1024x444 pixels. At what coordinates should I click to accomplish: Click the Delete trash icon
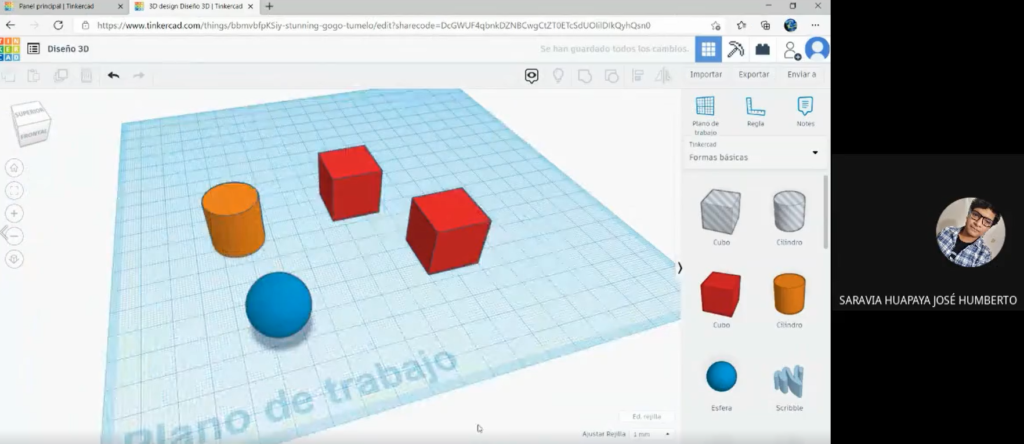pyautogui.click(x=86, y=76)
